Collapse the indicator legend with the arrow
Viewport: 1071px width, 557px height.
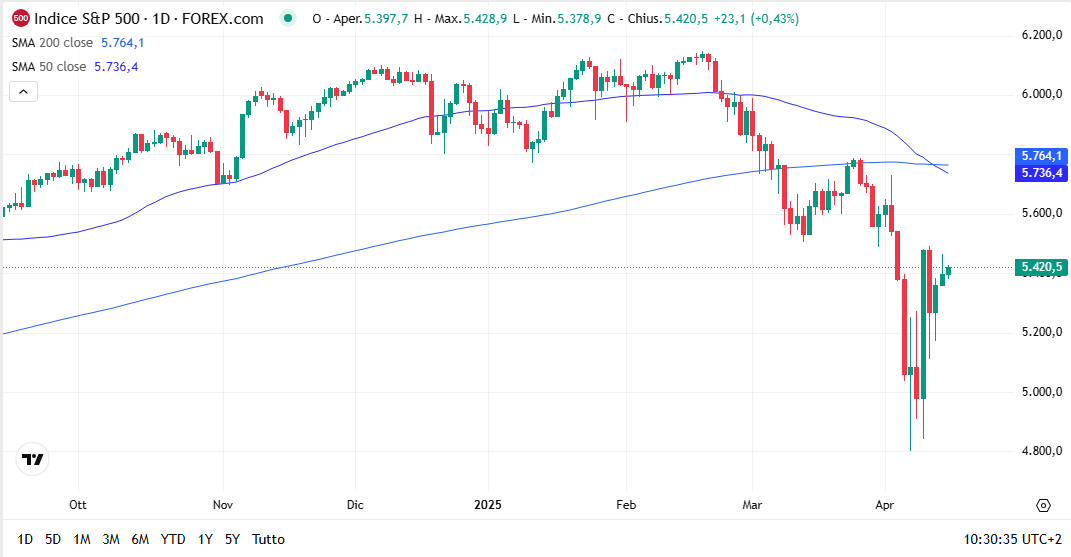[24, 92]
